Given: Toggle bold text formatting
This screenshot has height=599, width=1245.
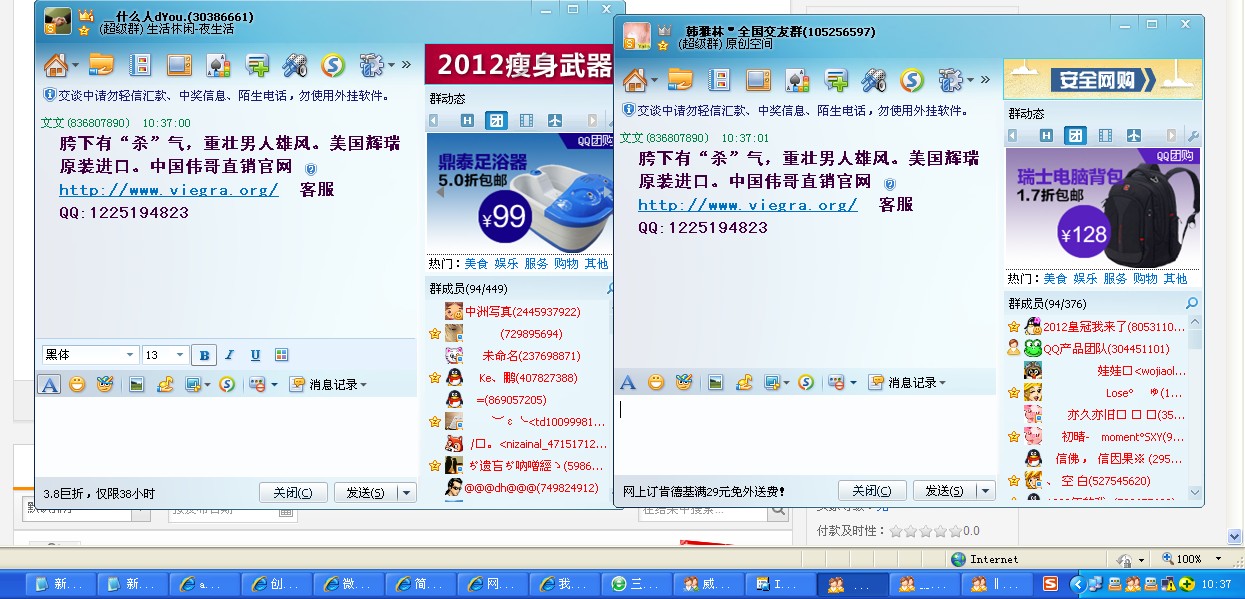Looking at the screenshot, I should [x=203, y=354].
